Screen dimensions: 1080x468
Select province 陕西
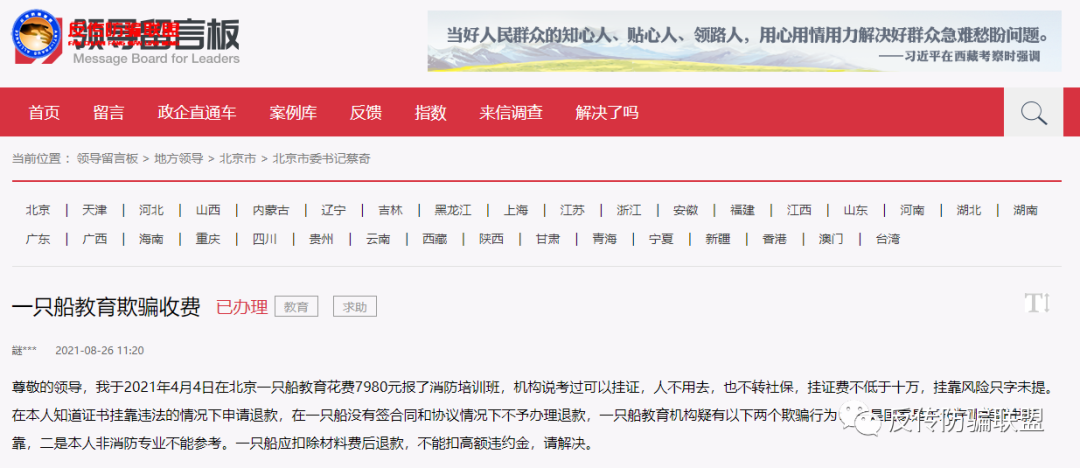click(x=491, y=239)
